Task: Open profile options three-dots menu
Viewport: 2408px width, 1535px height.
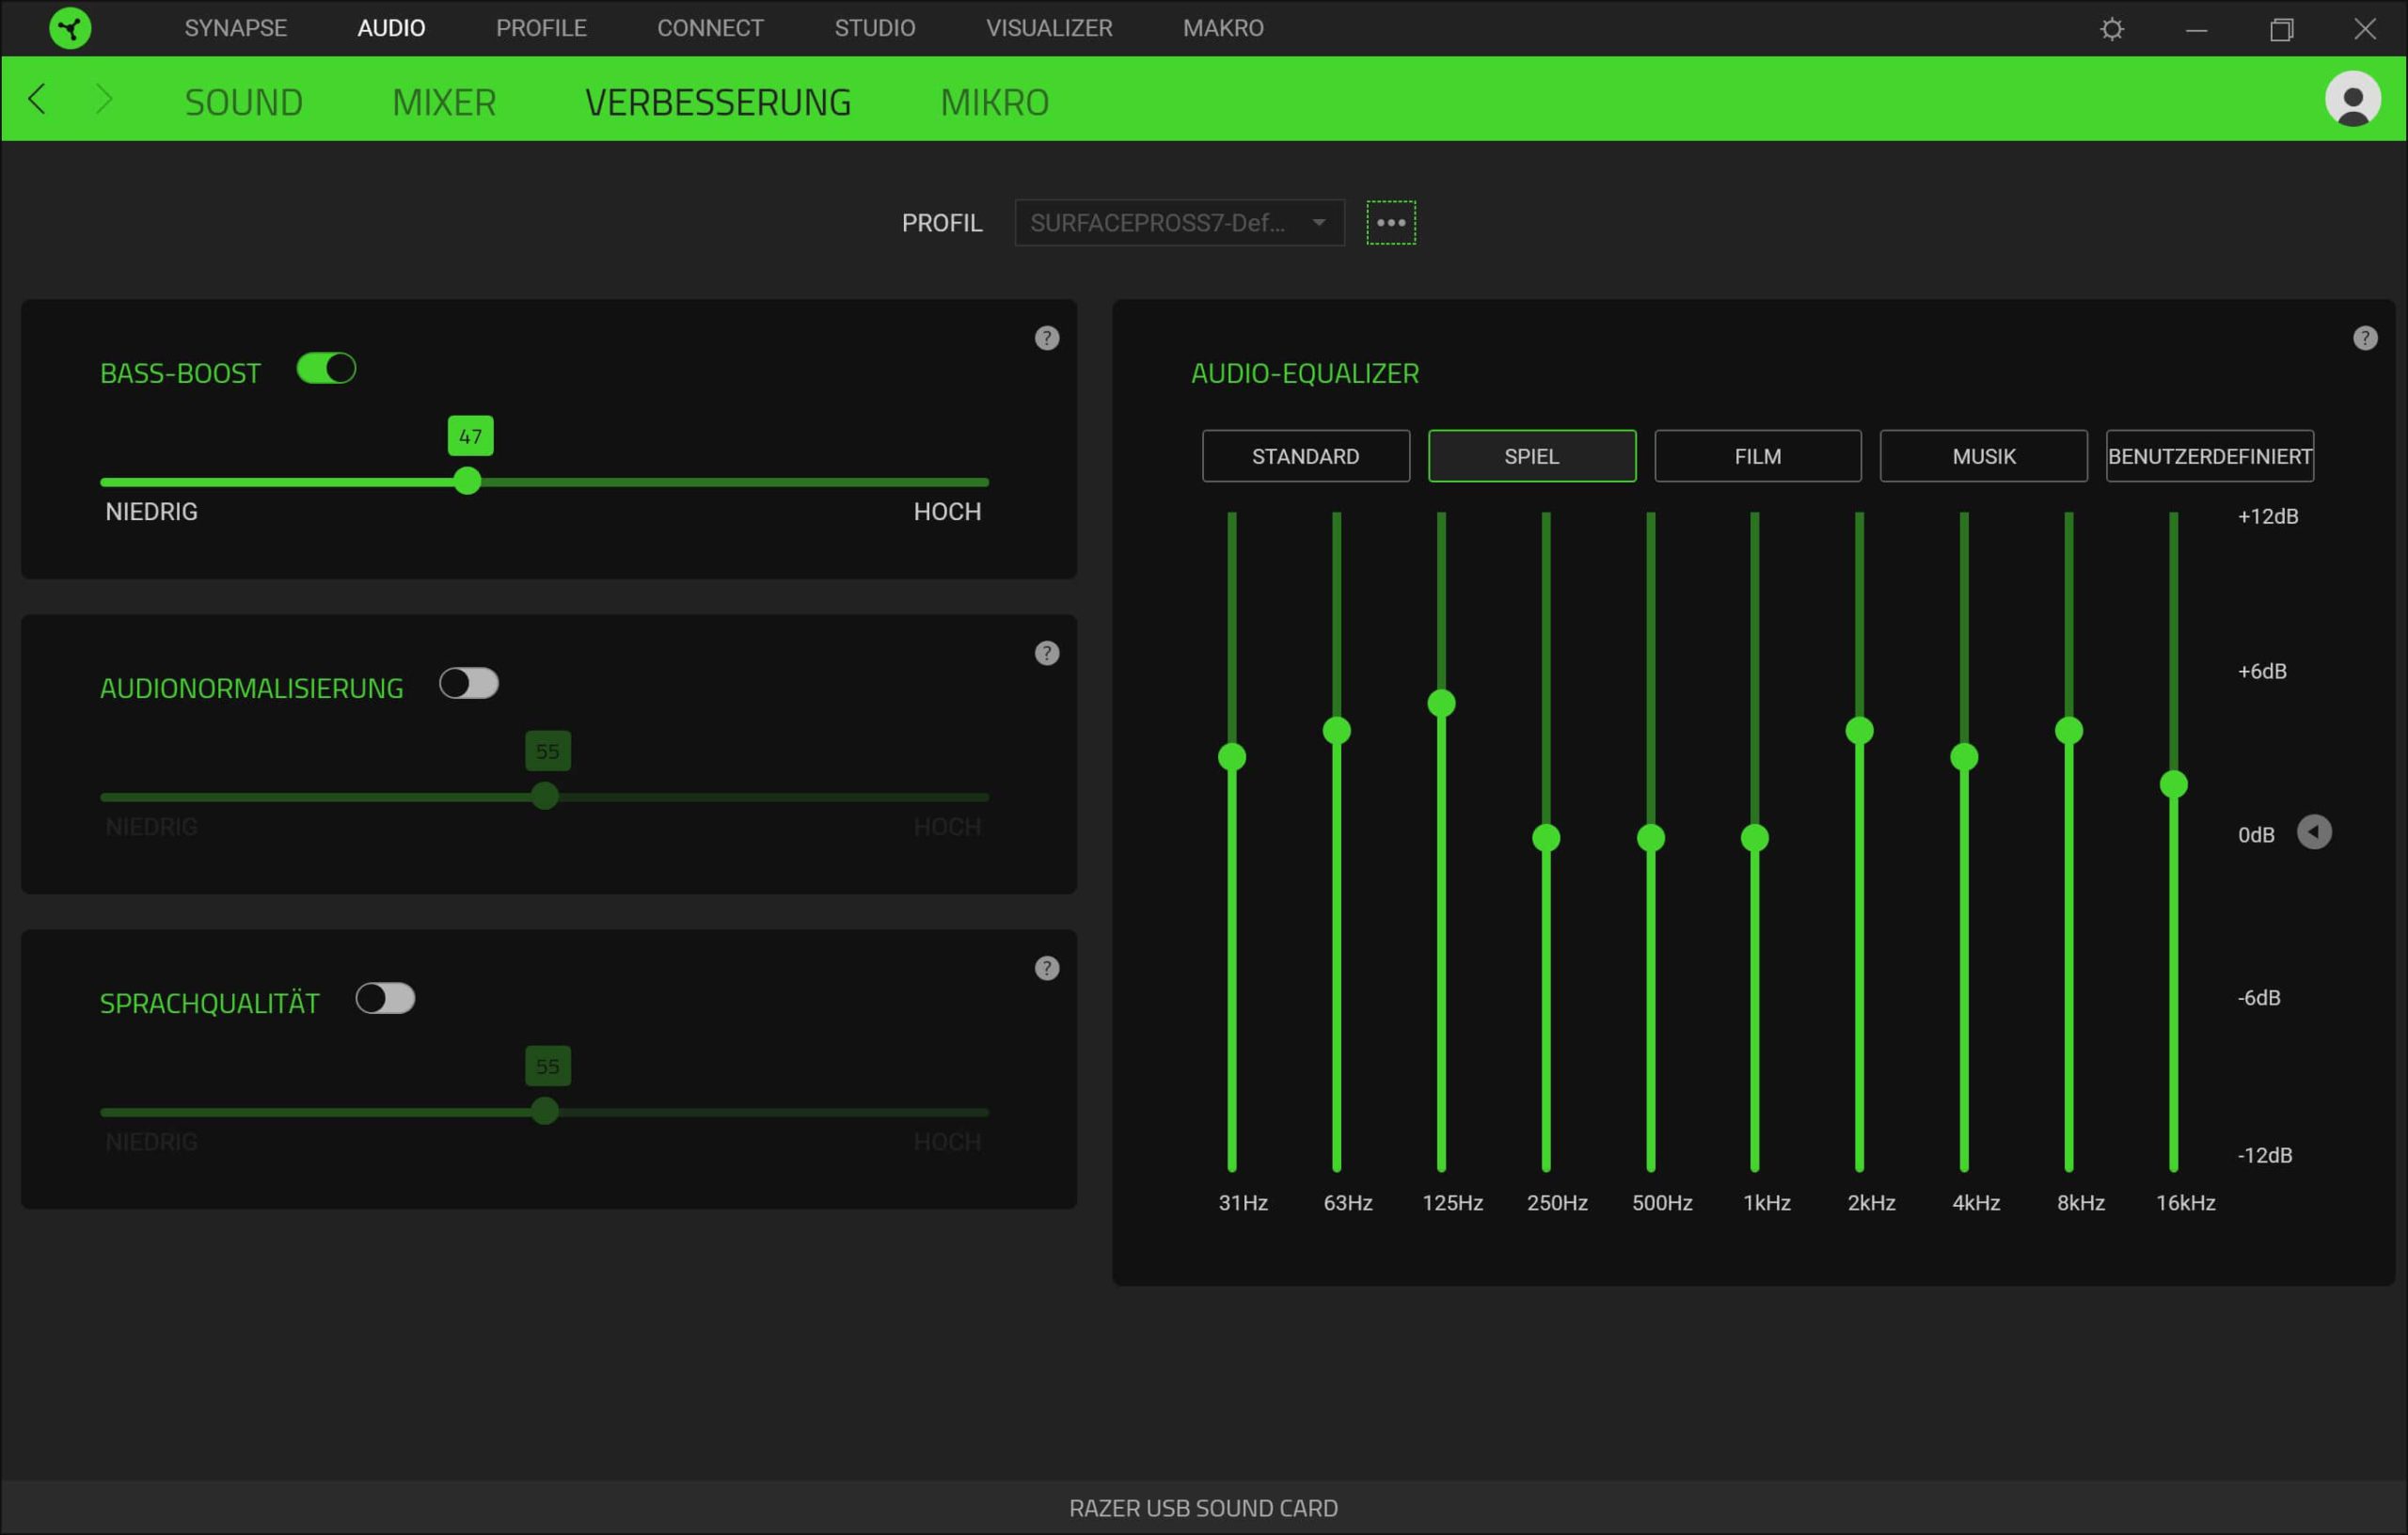Action: 1391,222
